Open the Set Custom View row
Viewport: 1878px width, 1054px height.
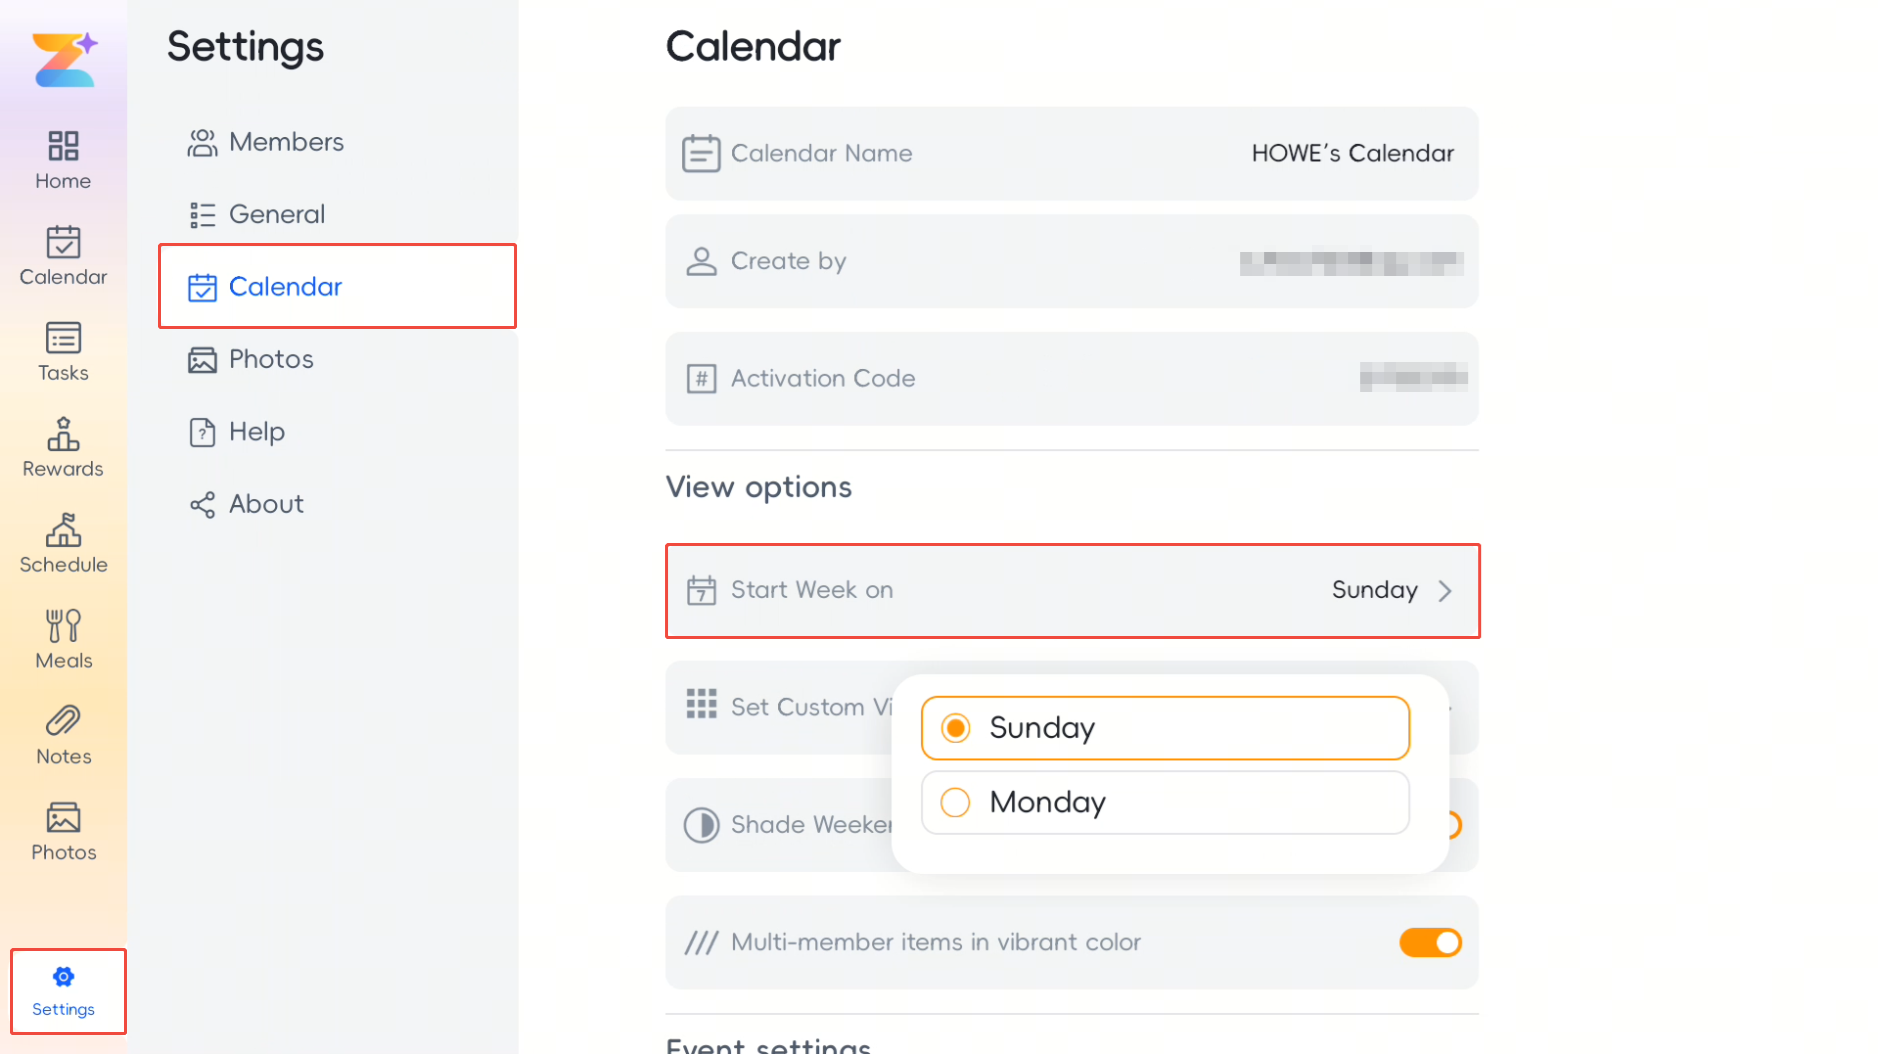(1071, 707)
